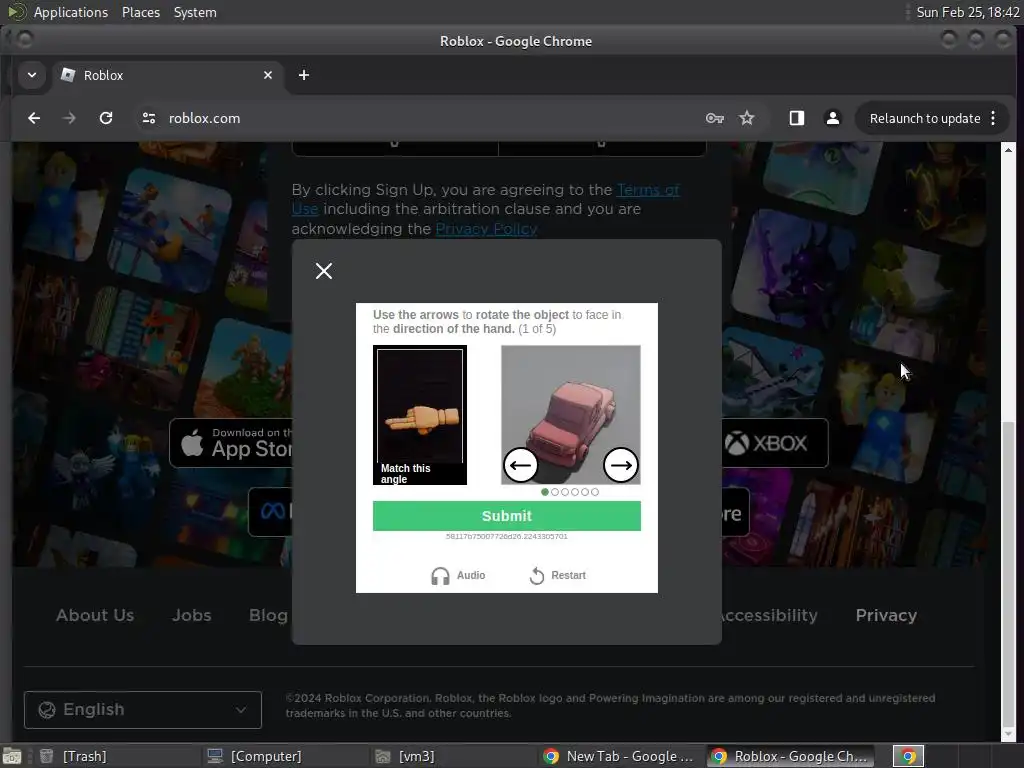Open the Applications menu
The width and height of the screenshot is (1024, 768).
pyautogui.click(x=71, y=12)
